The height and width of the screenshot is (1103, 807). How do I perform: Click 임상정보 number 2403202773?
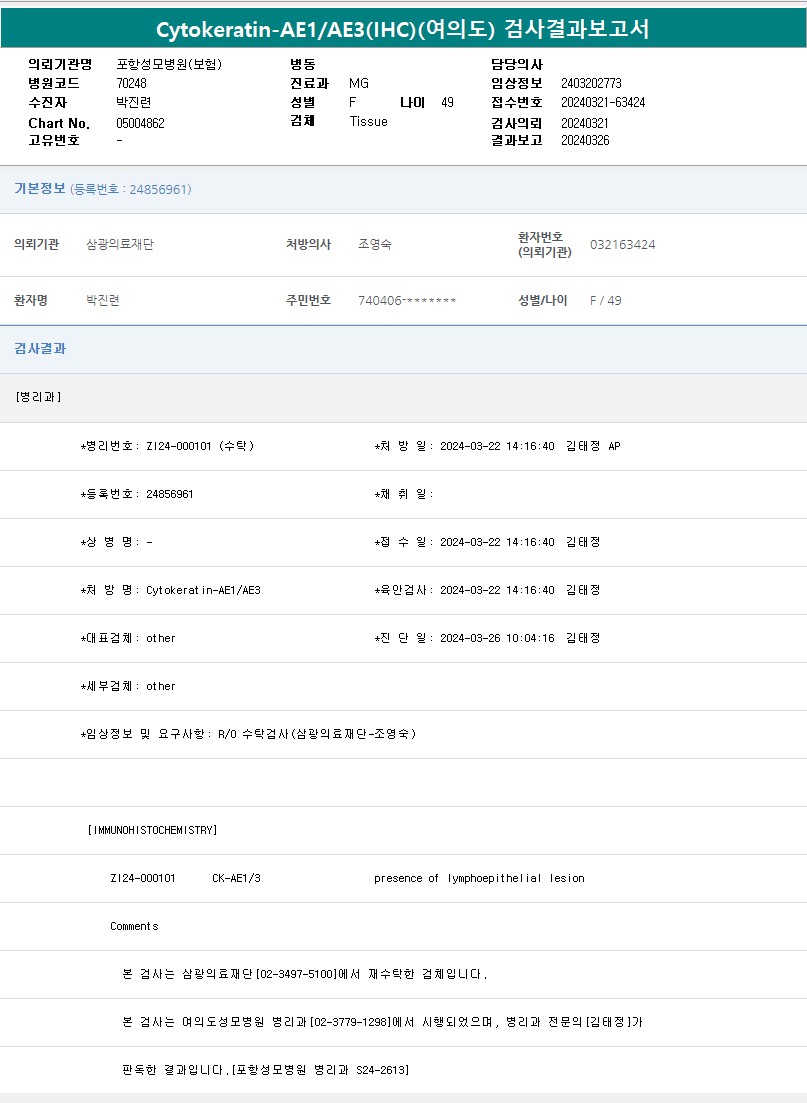tap(591, 83)
